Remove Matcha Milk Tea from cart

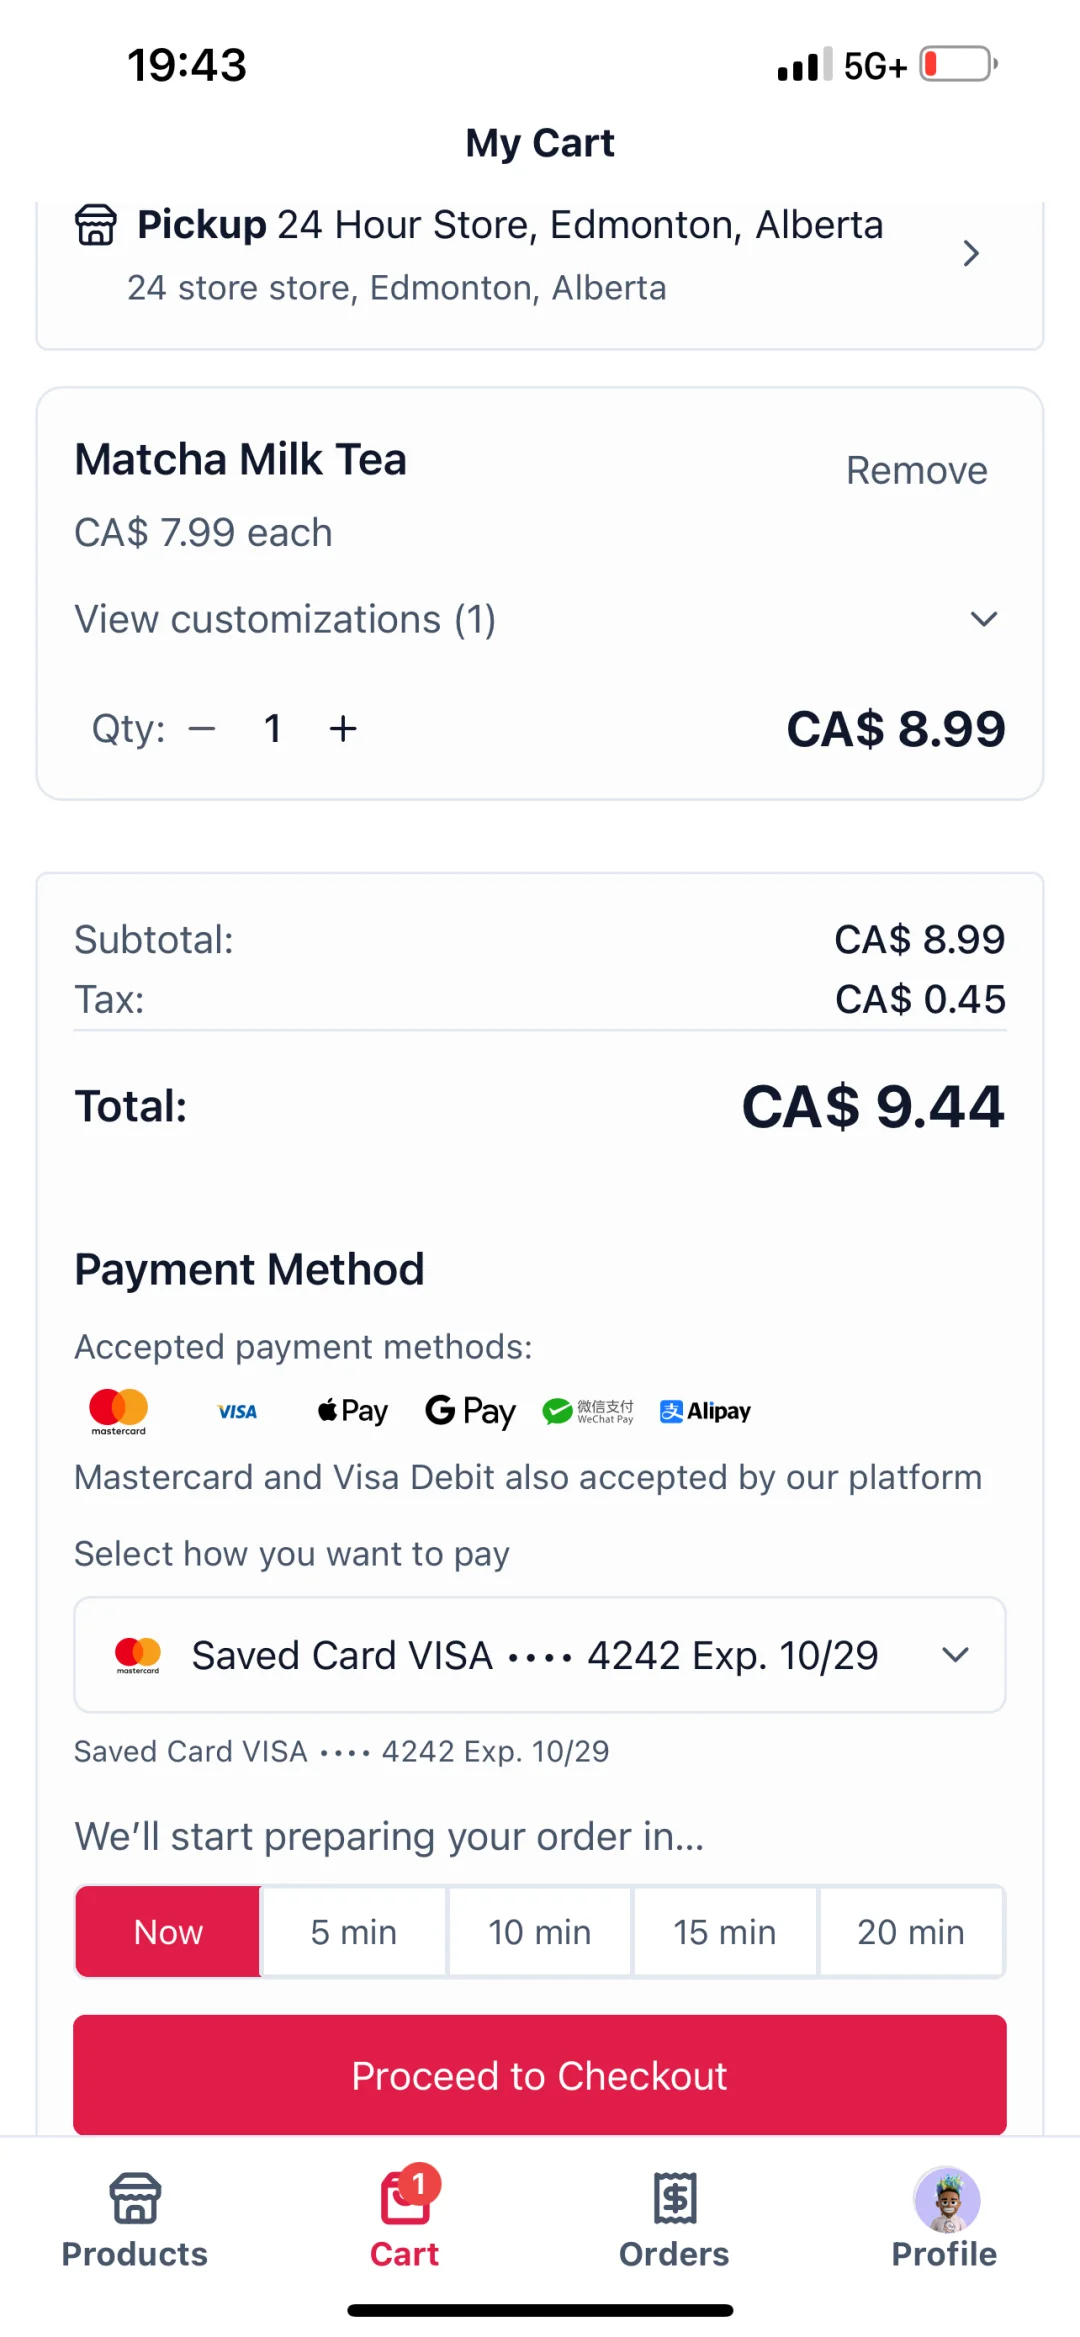(916, 470)
